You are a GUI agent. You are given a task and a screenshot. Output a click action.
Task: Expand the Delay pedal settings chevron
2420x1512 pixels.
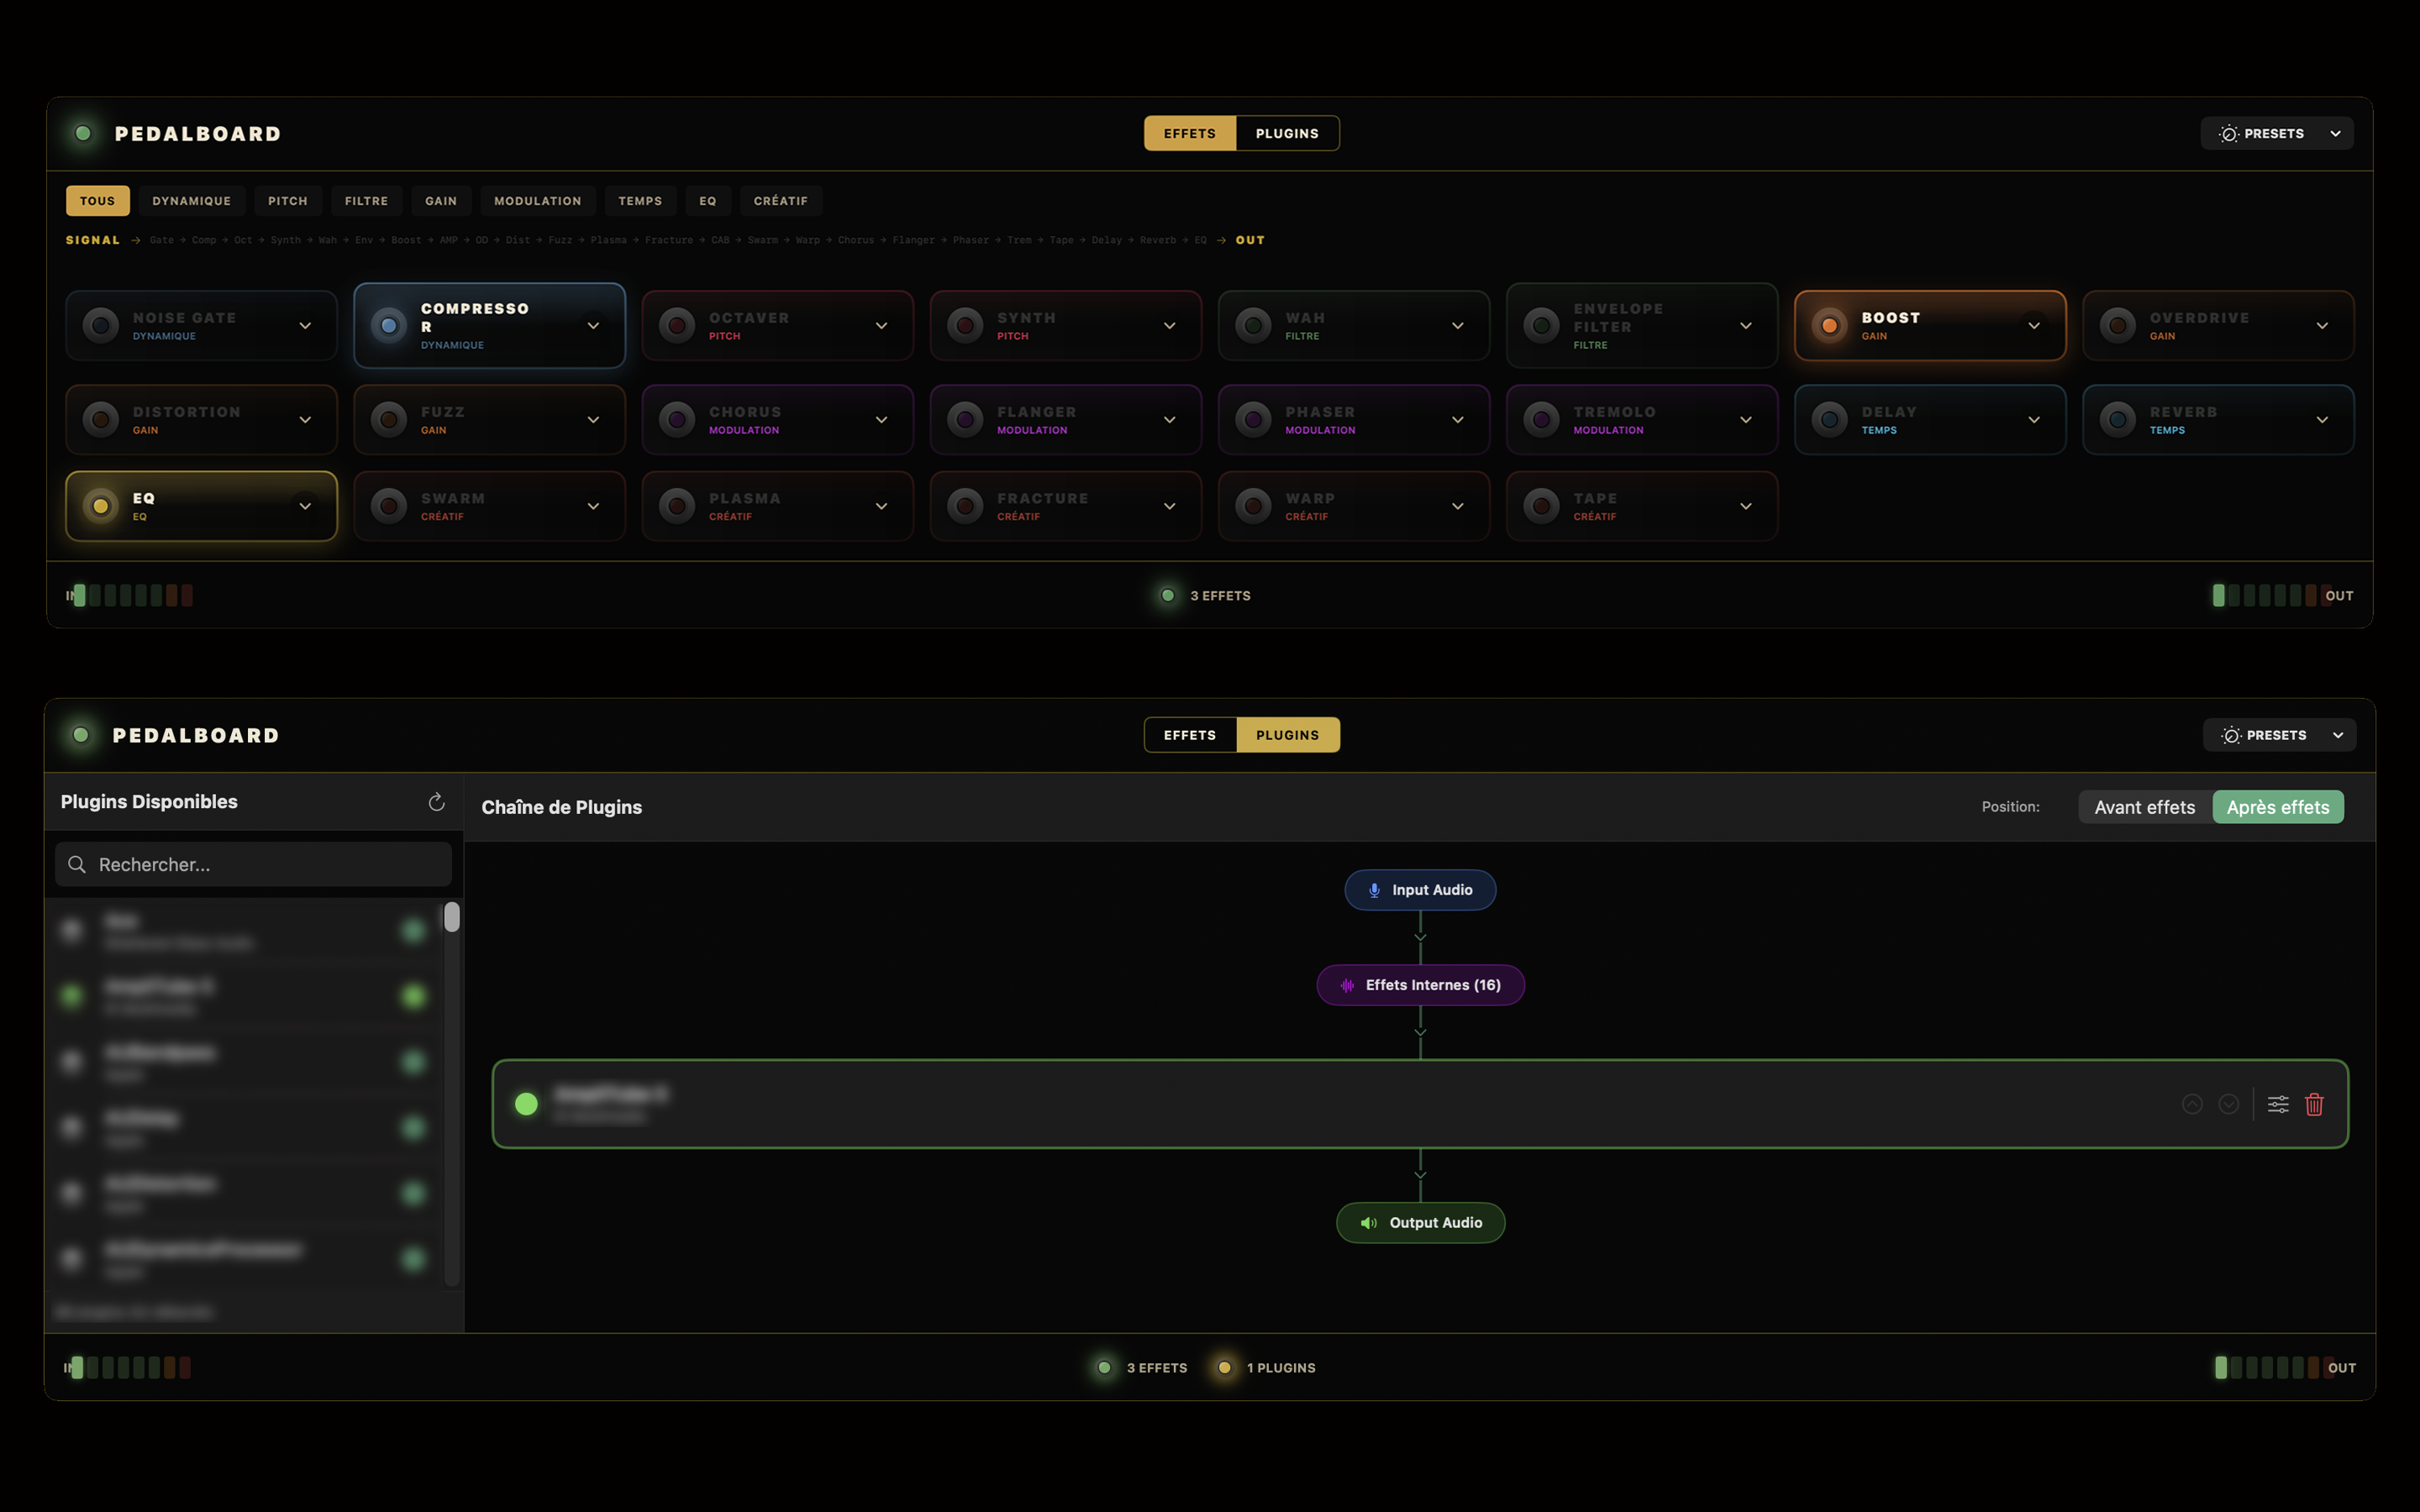[2034, 420]
